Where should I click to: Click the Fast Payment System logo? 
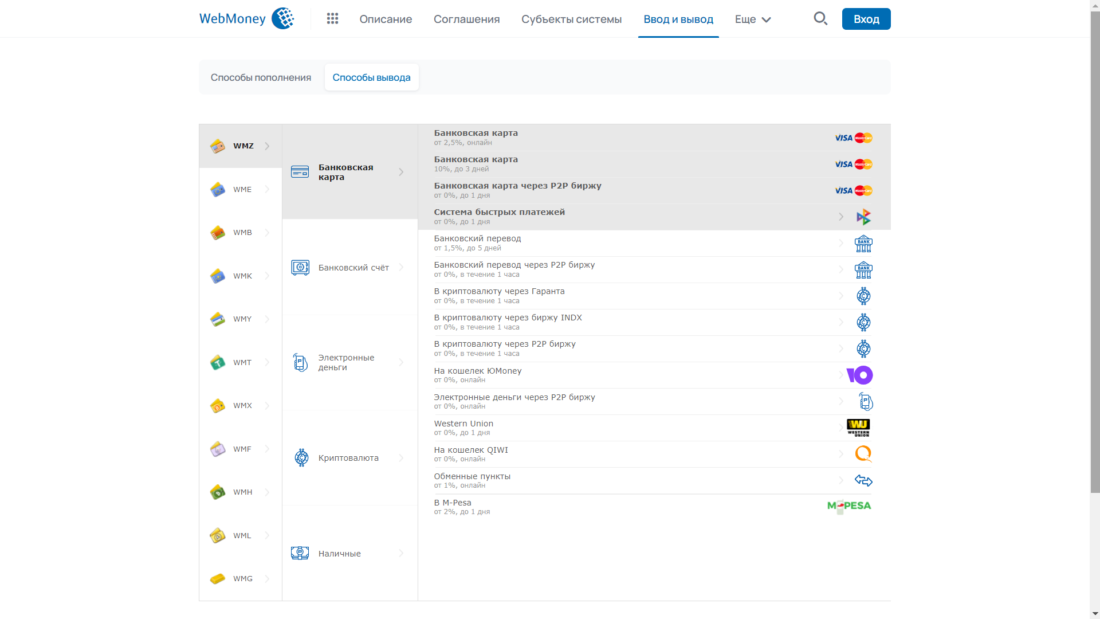coord(863,217)
